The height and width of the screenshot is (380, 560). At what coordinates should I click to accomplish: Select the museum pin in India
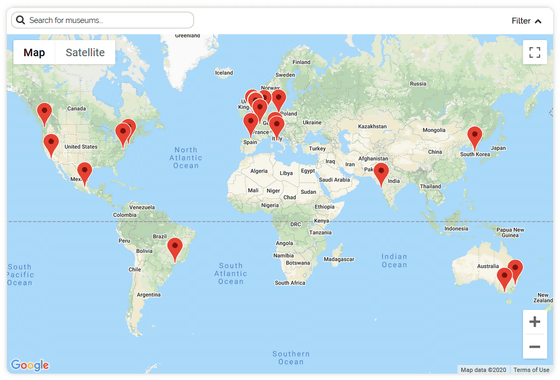[381, 175]
